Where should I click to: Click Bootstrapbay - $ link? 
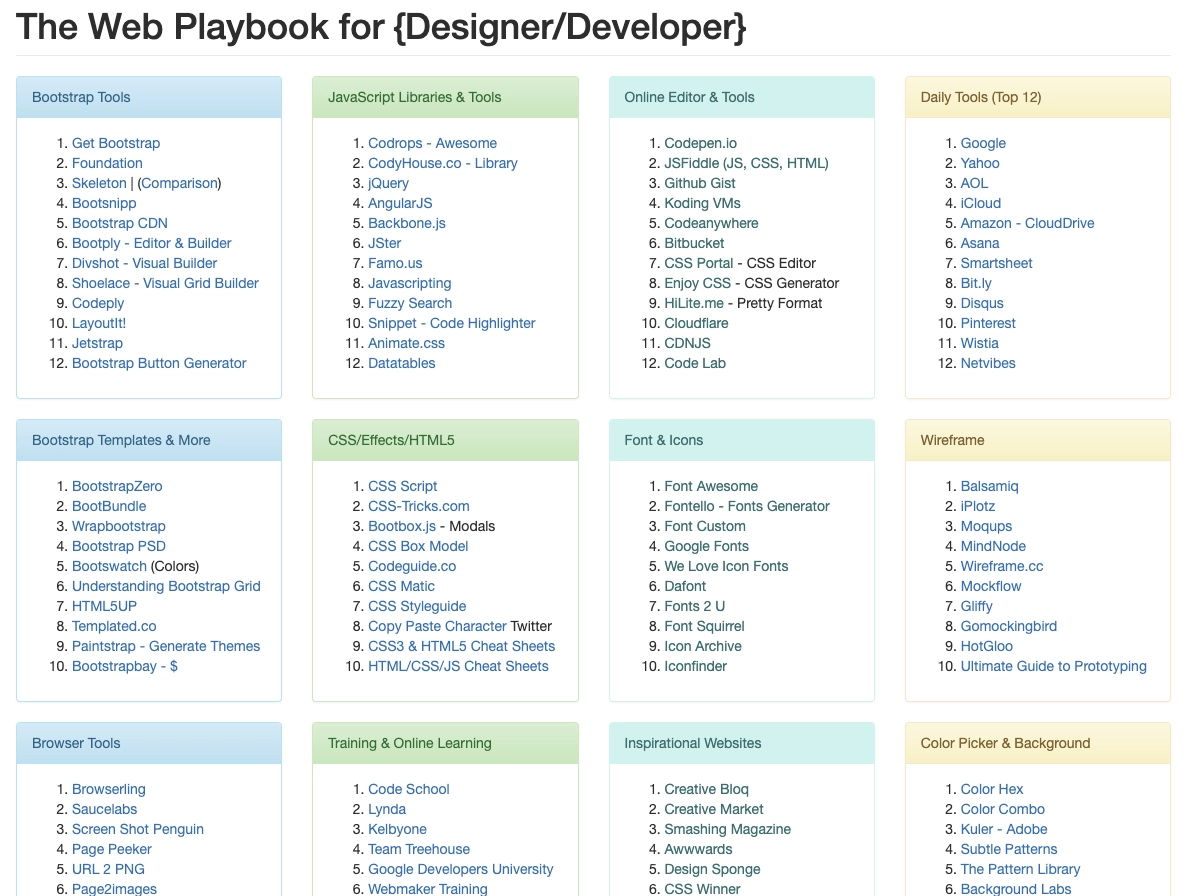[125, 666]
